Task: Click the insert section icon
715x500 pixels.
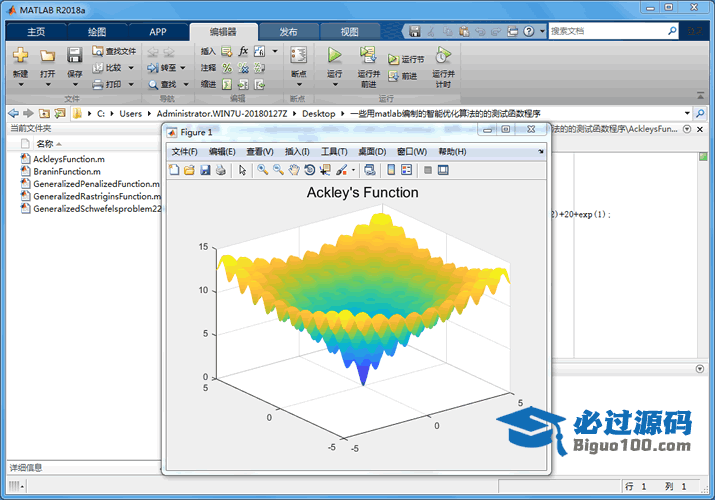Action: [227, 51]
